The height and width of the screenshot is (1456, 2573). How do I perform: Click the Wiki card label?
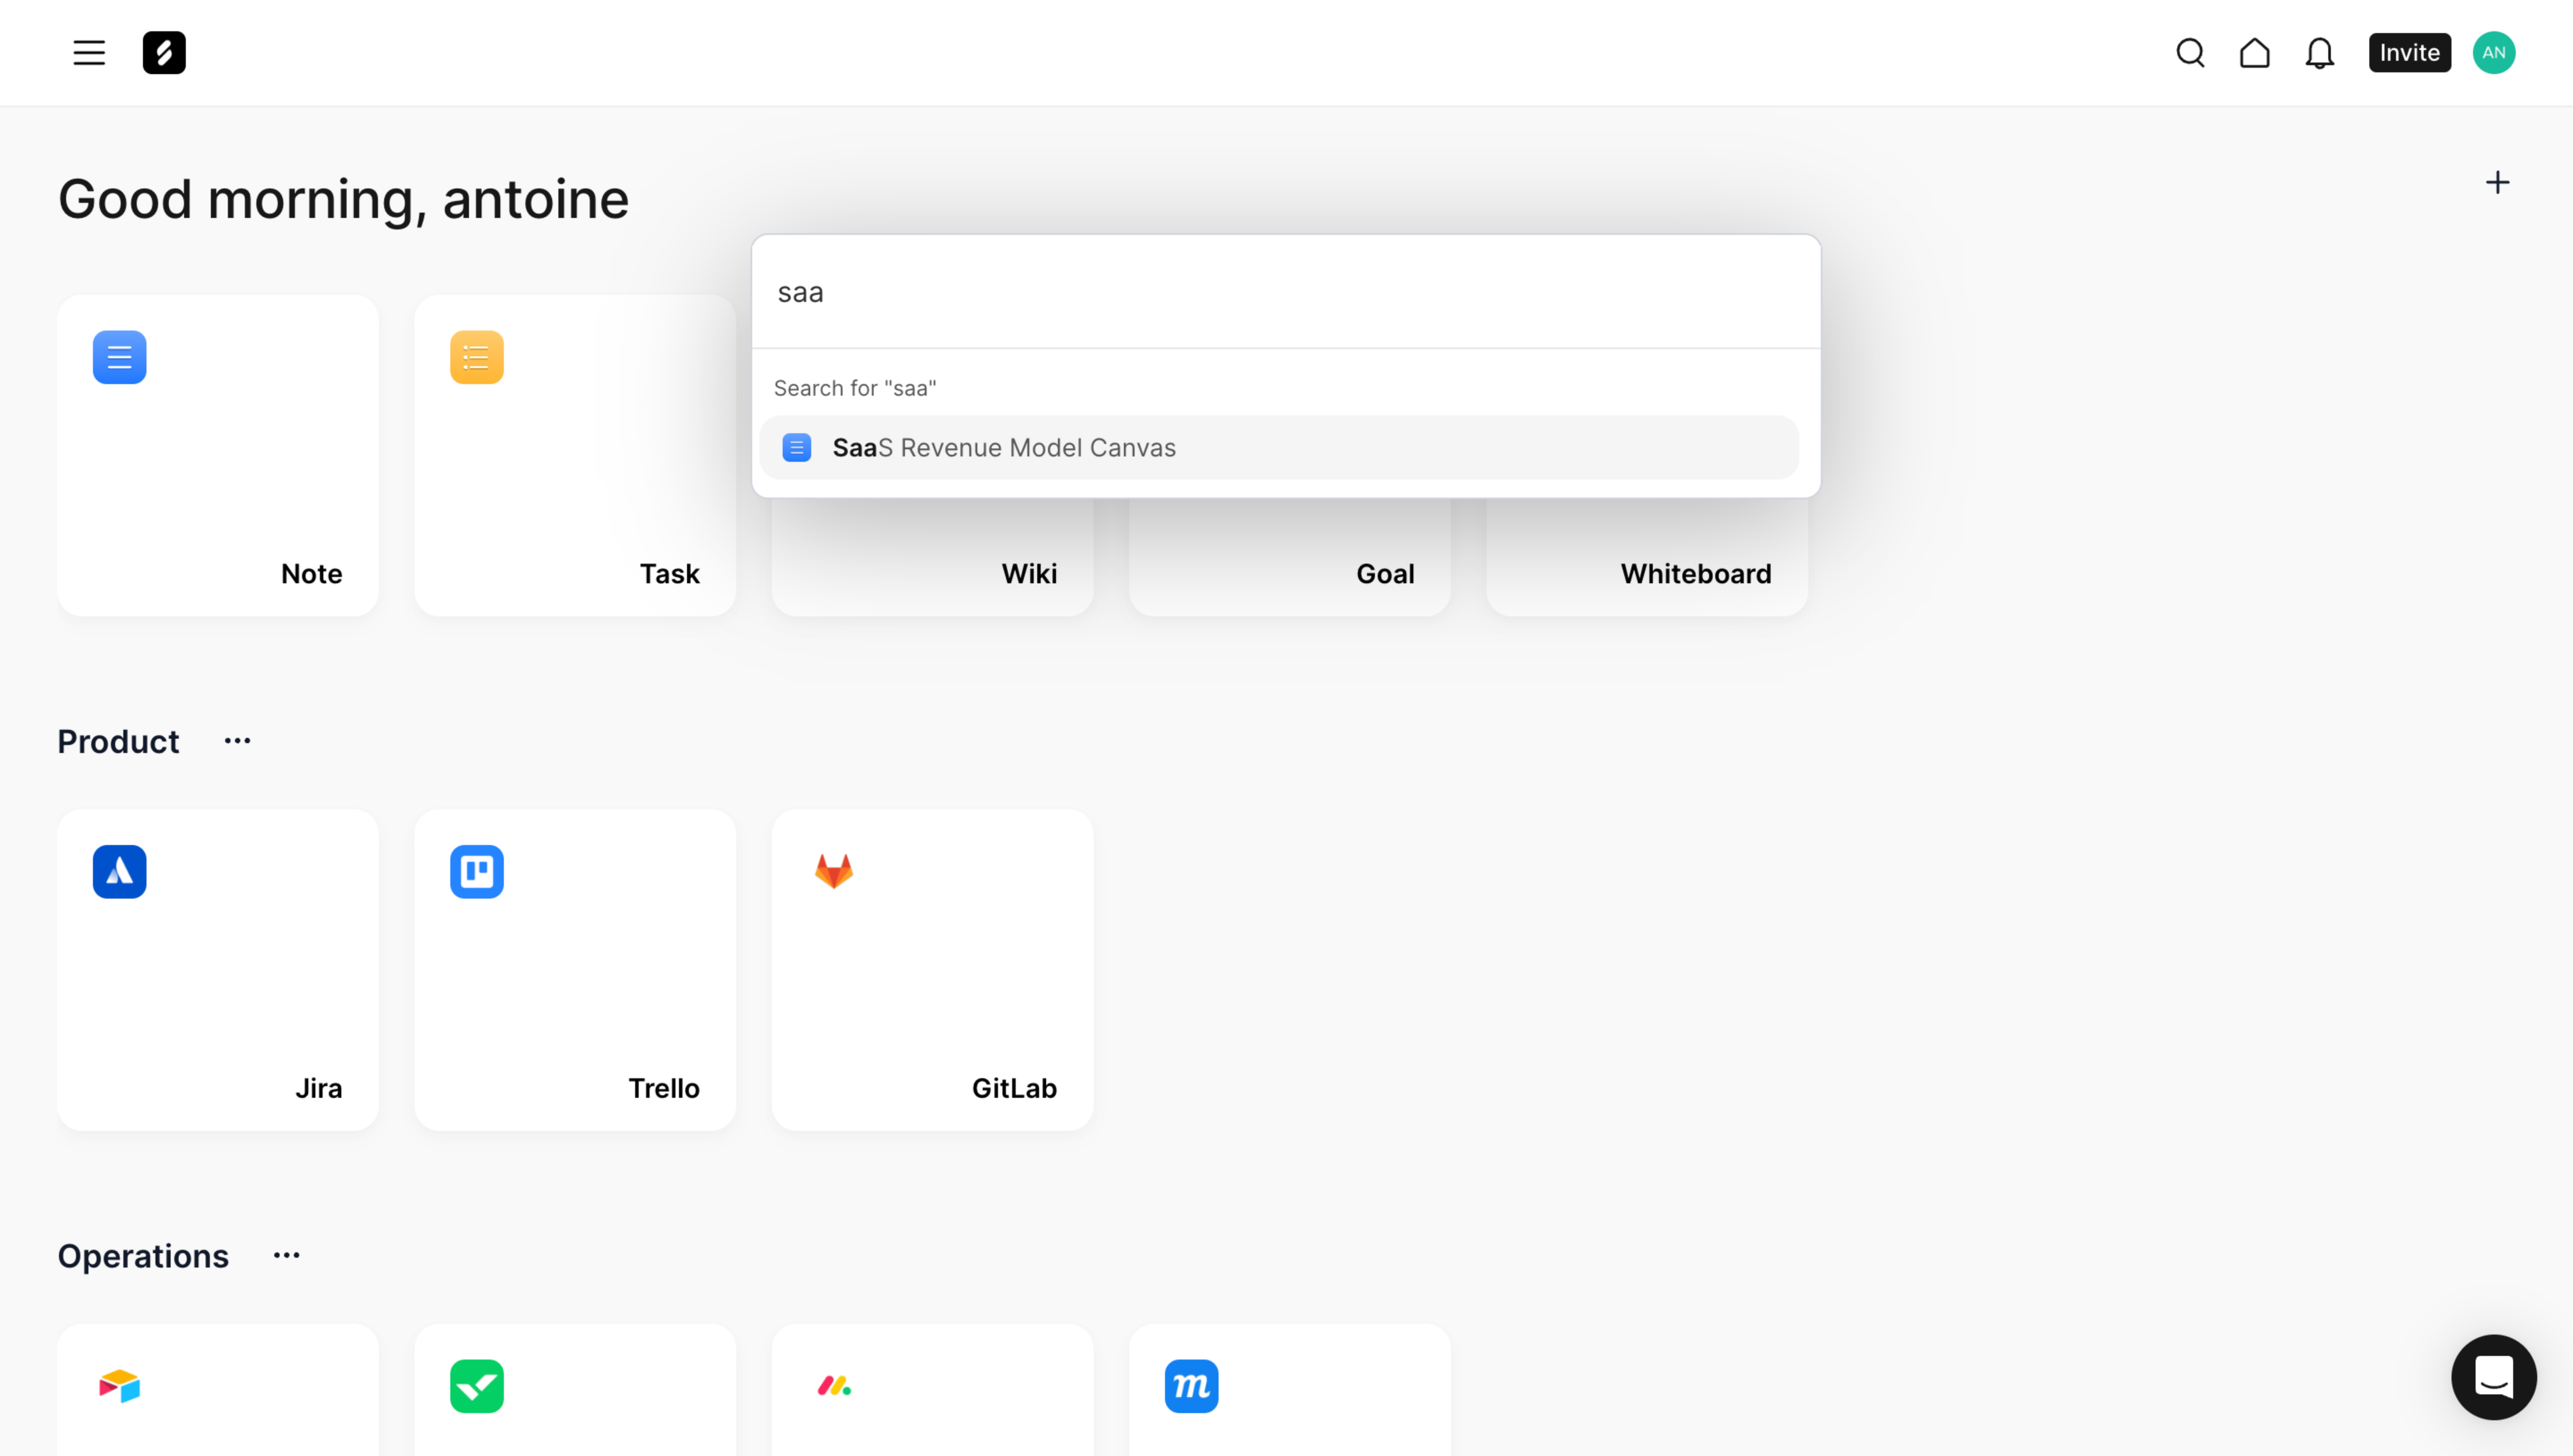pos(1029,574)
